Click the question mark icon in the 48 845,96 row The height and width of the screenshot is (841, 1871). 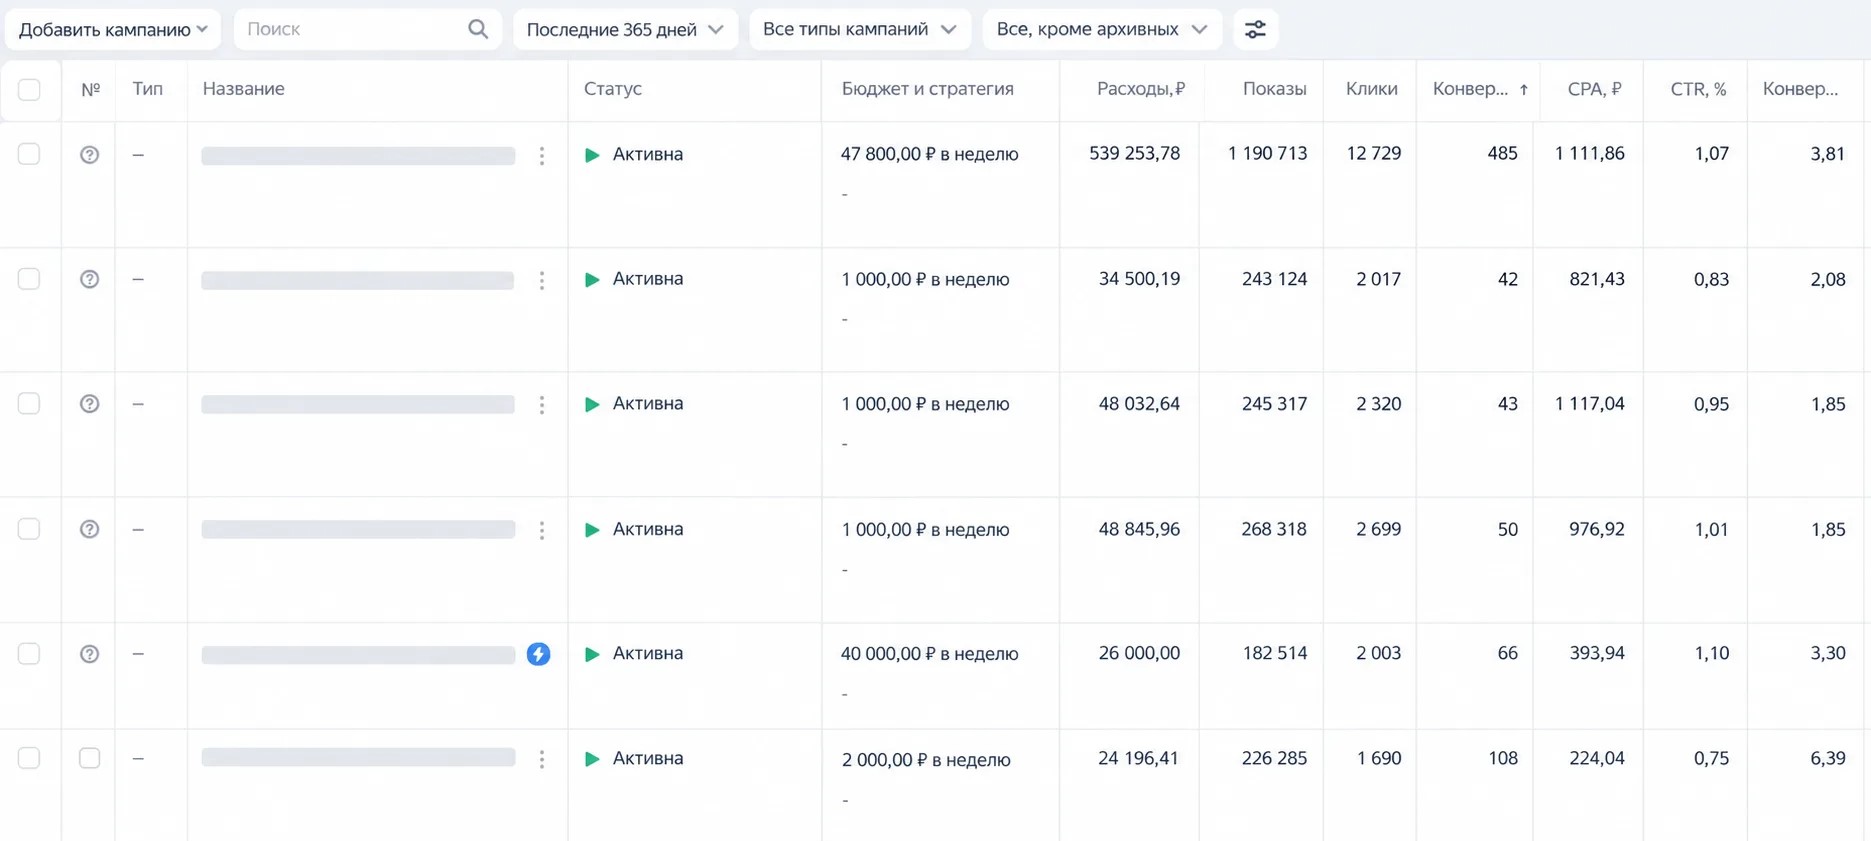89,529
